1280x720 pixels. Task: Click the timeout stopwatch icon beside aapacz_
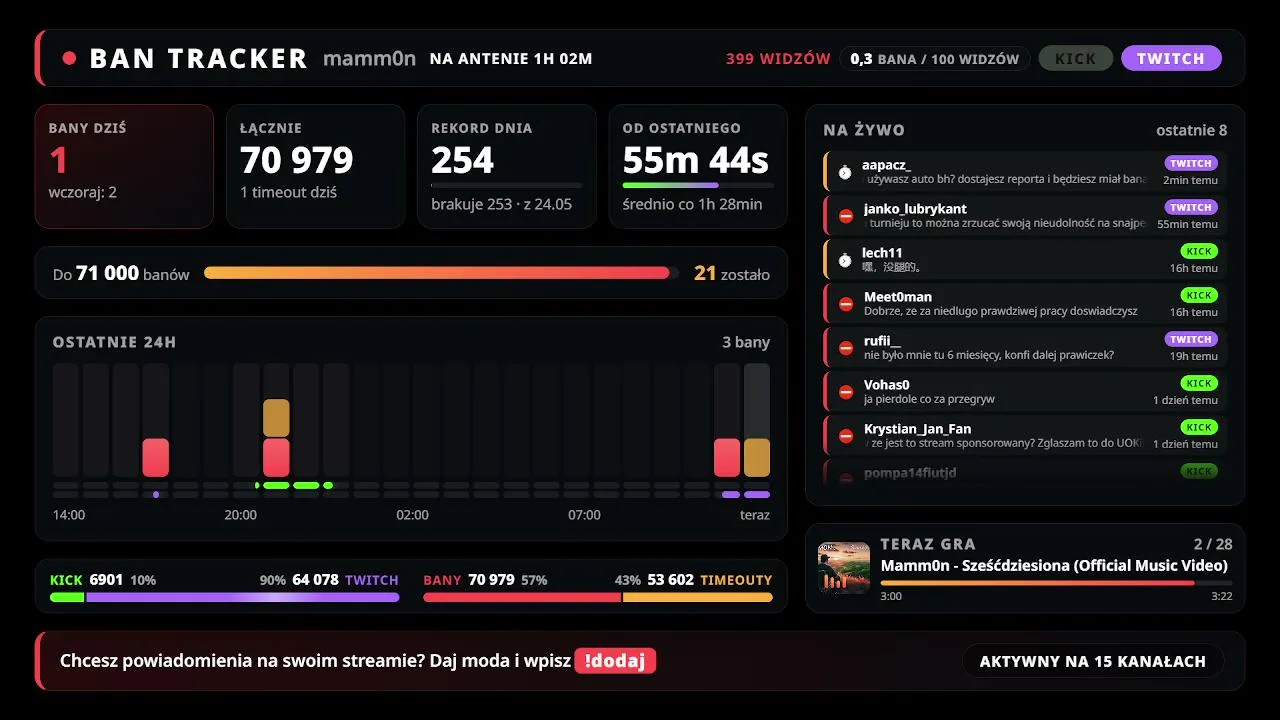click(x=845, y=172)
